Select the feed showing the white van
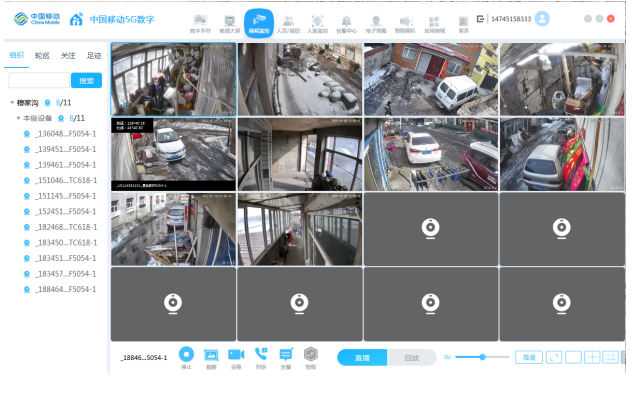This screenshot has height=396, width=637. [431, 79]
